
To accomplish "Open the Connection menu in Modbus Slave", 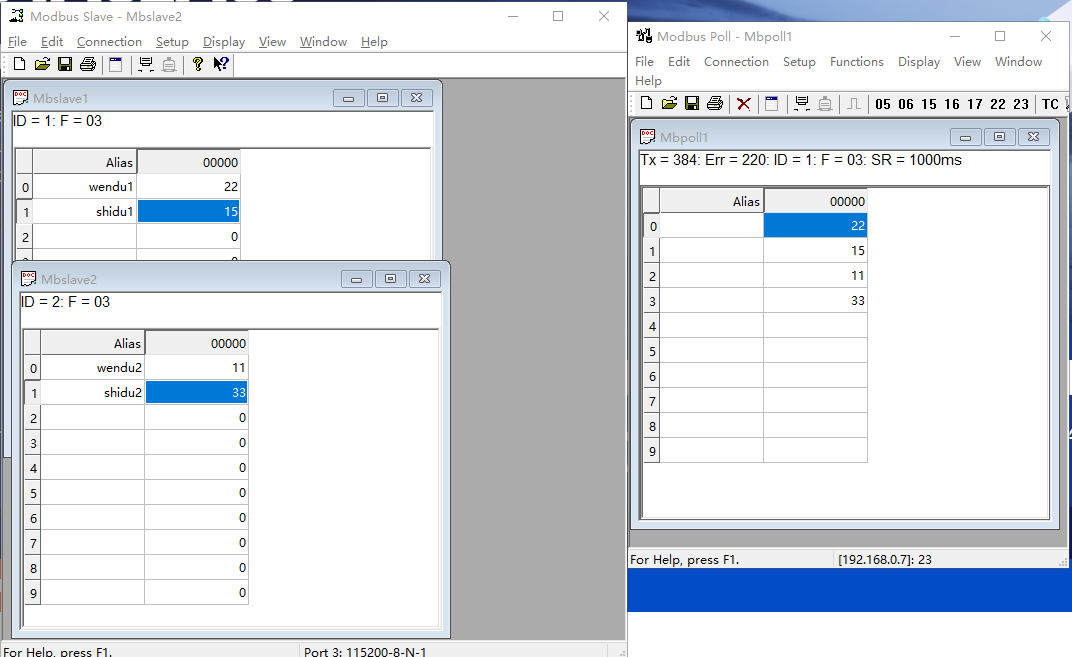I will click(x=109, y=42).
